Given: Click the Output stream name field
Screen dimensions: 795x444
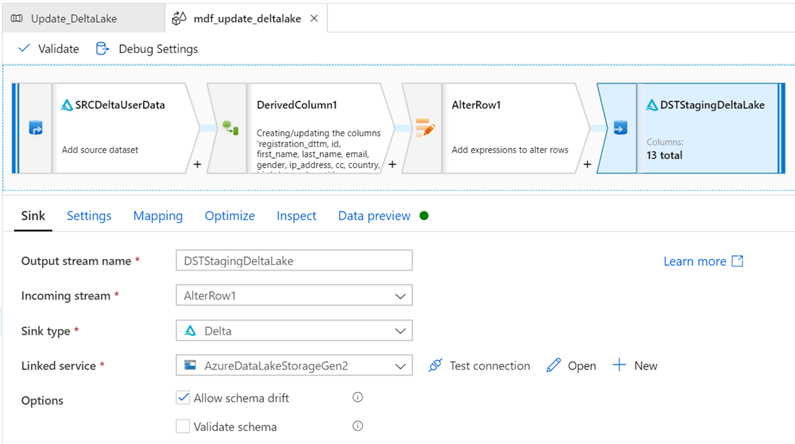Looking at the screenshot, I should tap(293, 261).
